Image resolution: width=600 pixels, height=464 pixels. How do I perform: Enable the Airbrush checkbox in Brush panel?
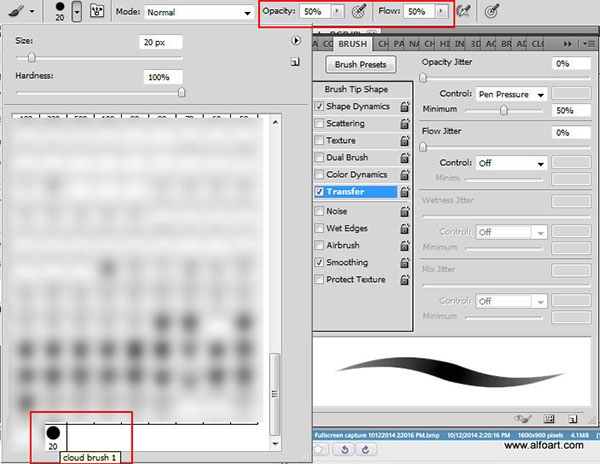(x=319, y=245)
